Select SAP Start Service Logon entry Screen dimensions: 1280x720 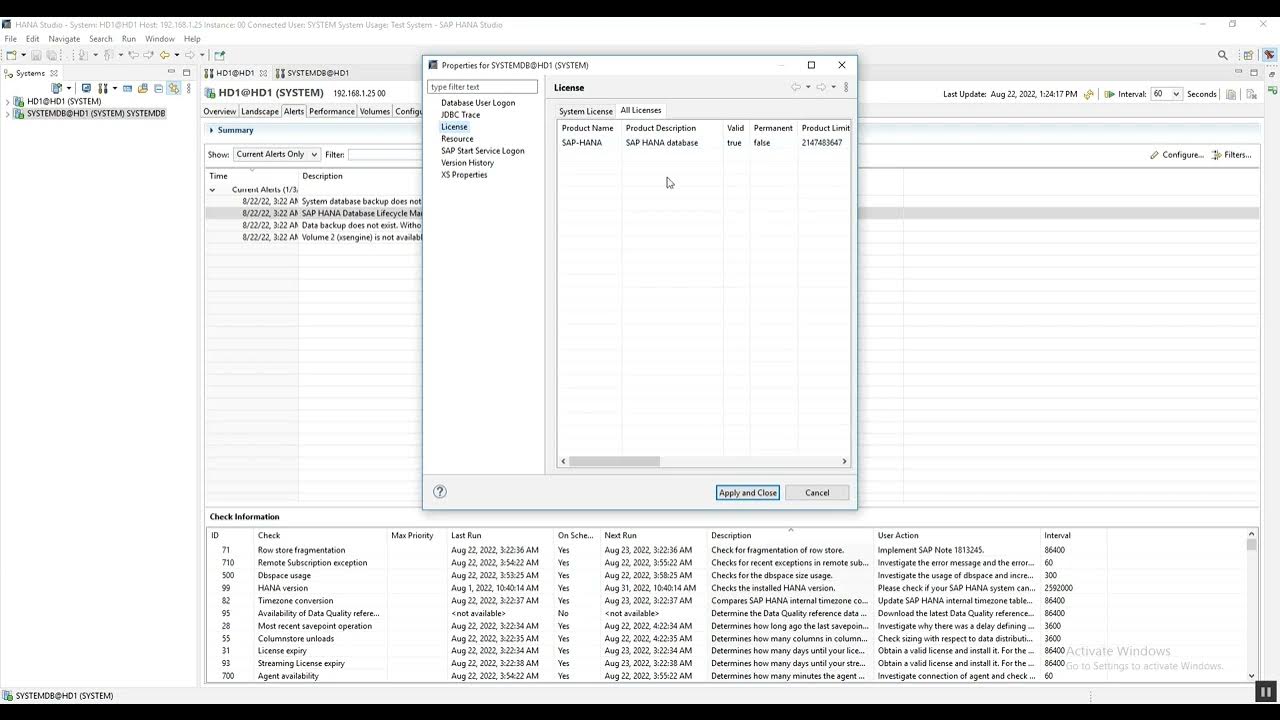click(483, 151)
